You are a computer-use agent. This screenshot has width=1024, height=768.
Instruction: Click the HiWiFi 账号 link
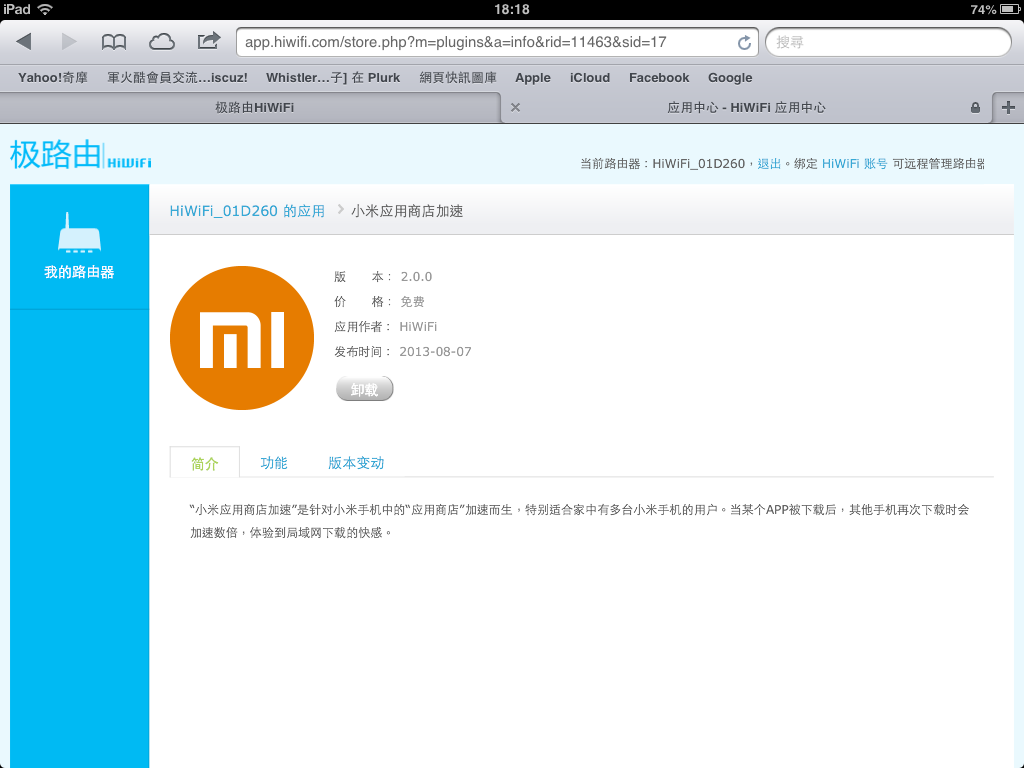tap(854, 164)
